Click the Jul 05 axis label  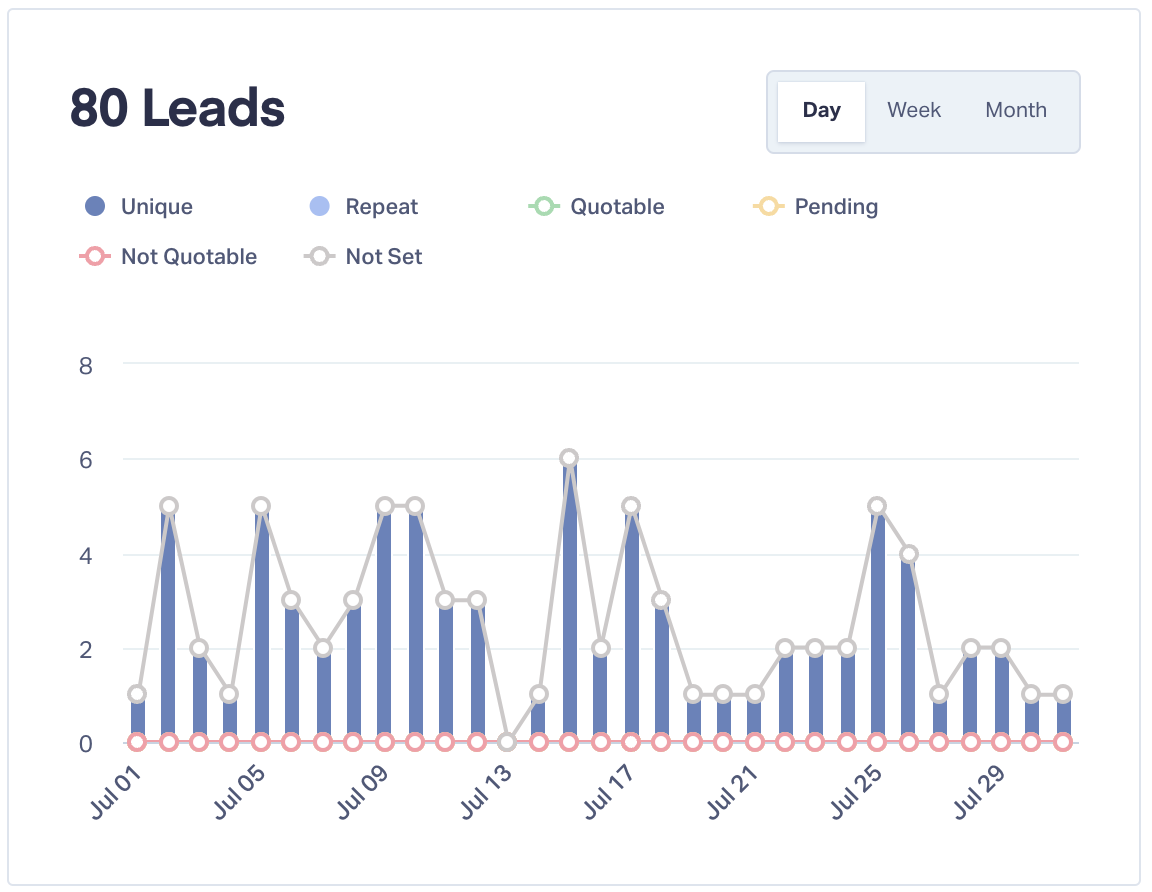(240, 791)
